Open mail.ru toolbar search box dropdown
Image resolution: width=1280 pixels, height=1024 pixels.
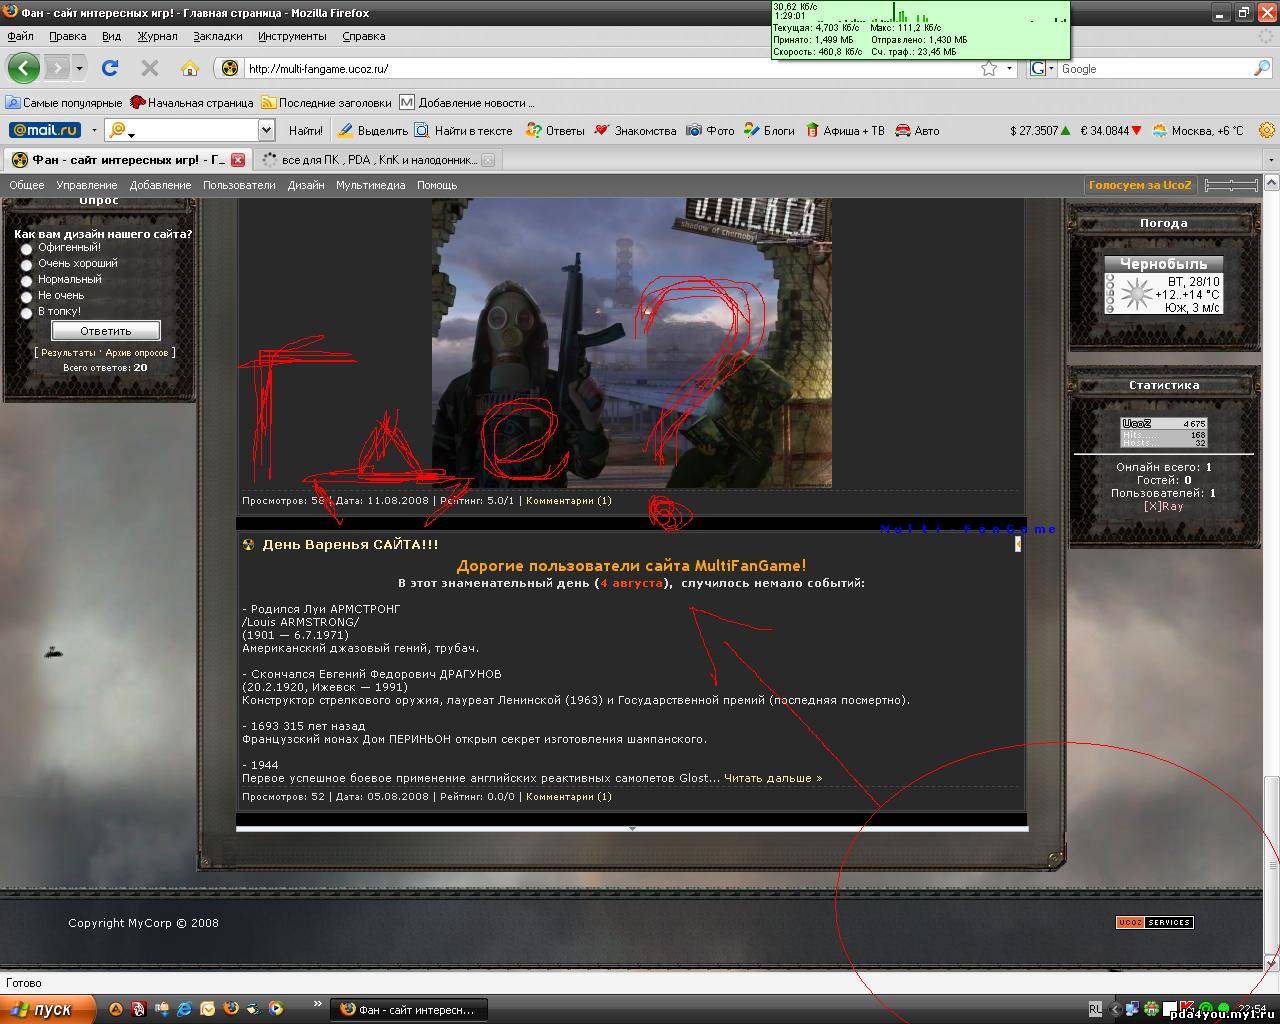coord(266,130)
